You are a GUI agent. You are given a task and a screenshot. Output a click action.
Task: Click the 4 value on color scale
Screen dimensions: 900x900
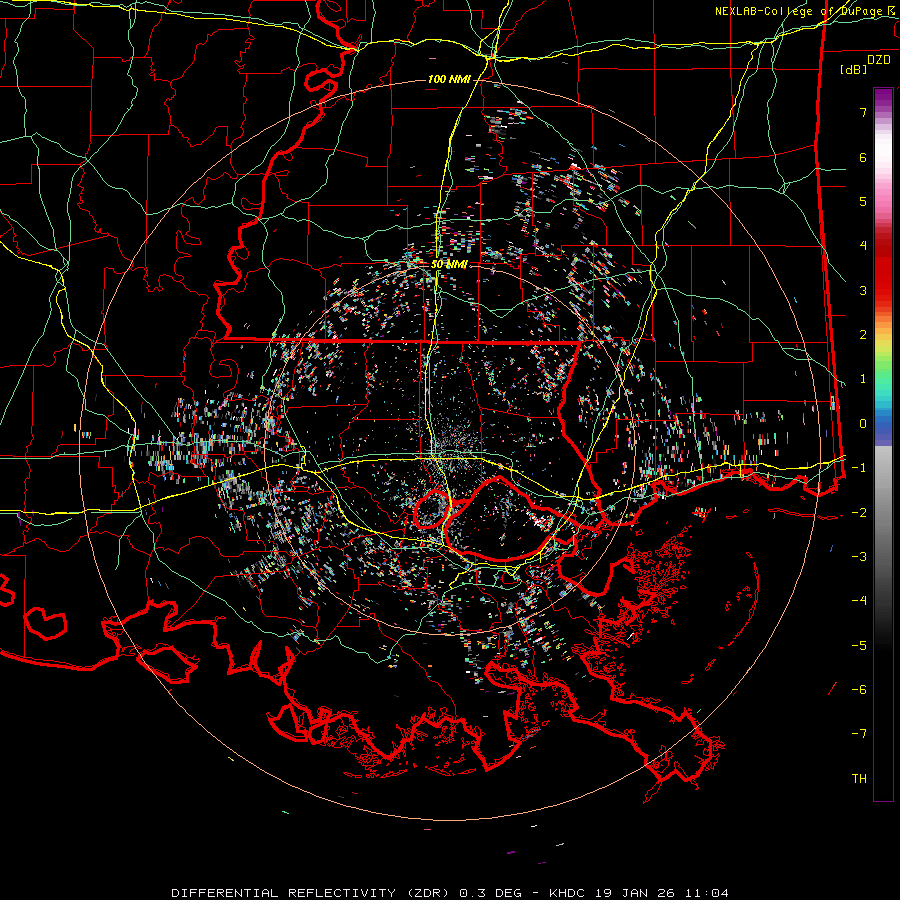(x=863, y=246)
